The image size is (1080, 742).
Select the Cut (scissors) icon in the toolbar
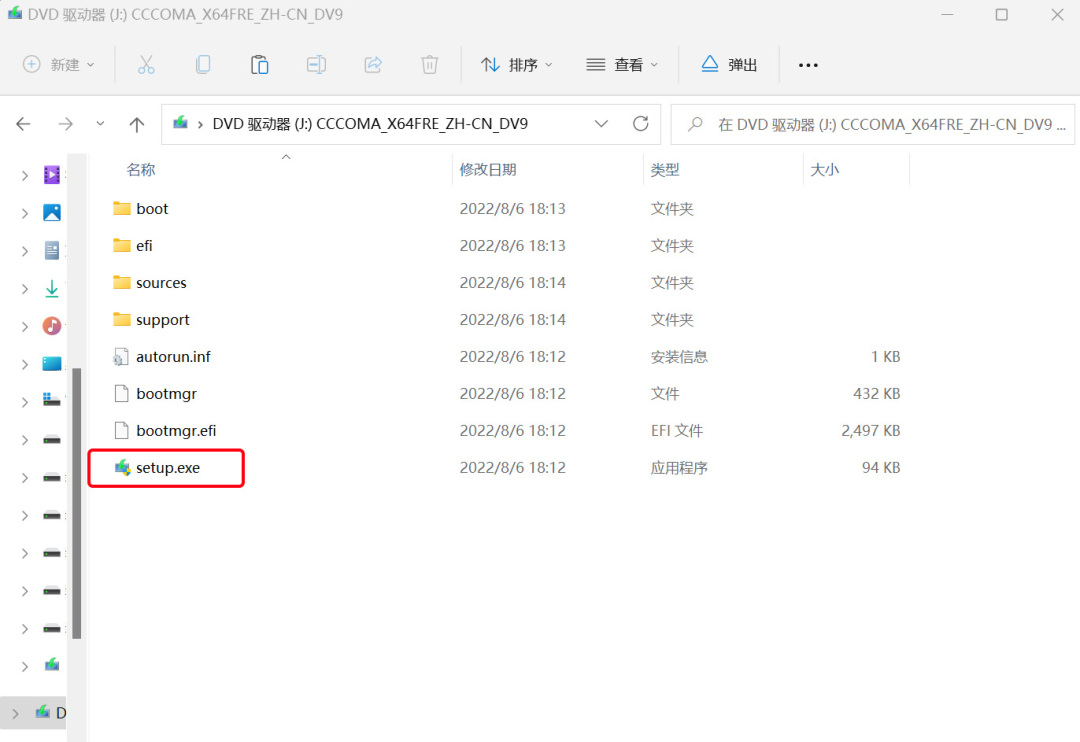point(147,64)
